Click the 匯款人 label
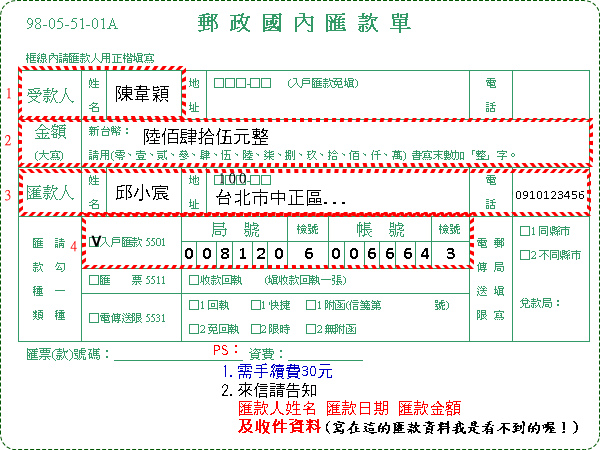This screenshot has width=600, height=450. (50, 192)
